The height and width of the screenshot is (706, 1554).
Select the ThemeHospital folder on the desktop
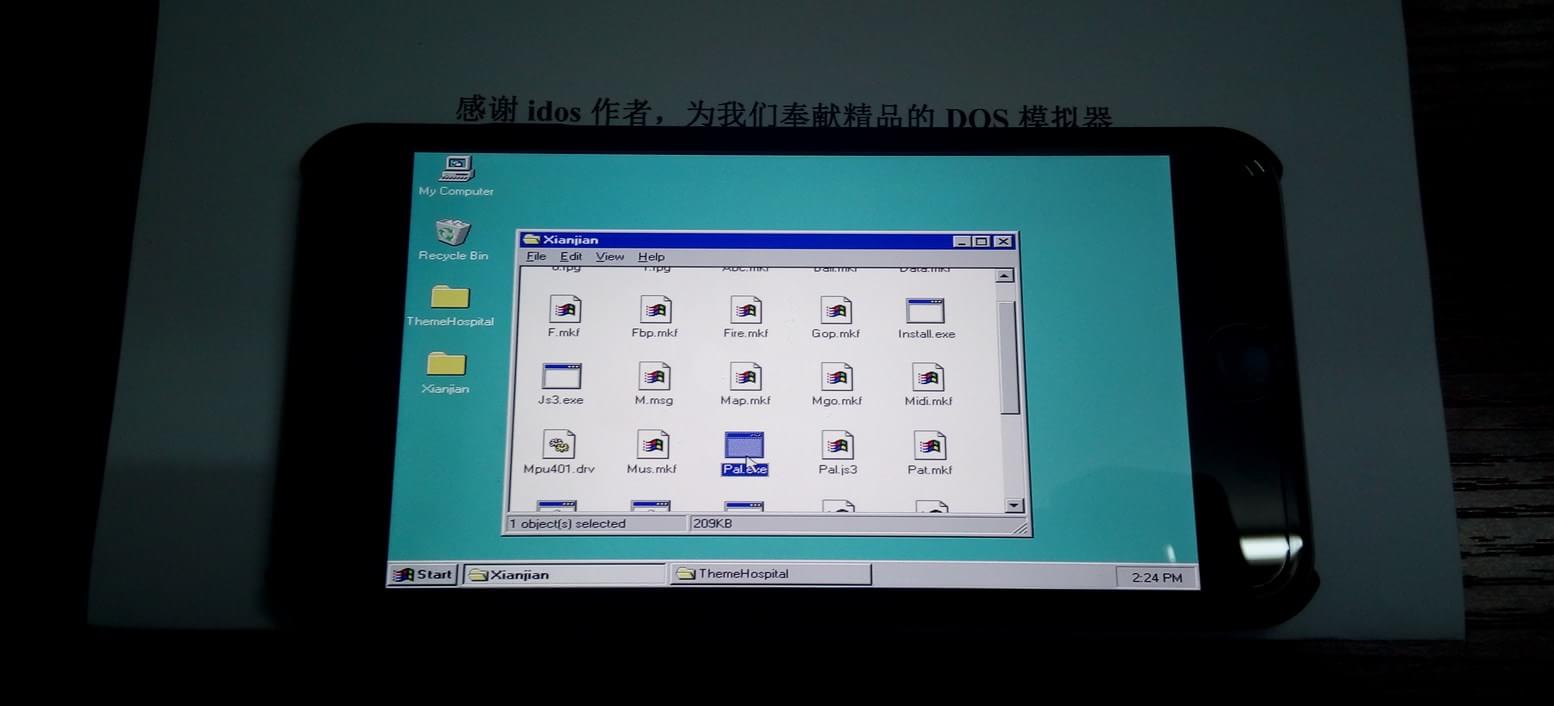tap(450, 297)
